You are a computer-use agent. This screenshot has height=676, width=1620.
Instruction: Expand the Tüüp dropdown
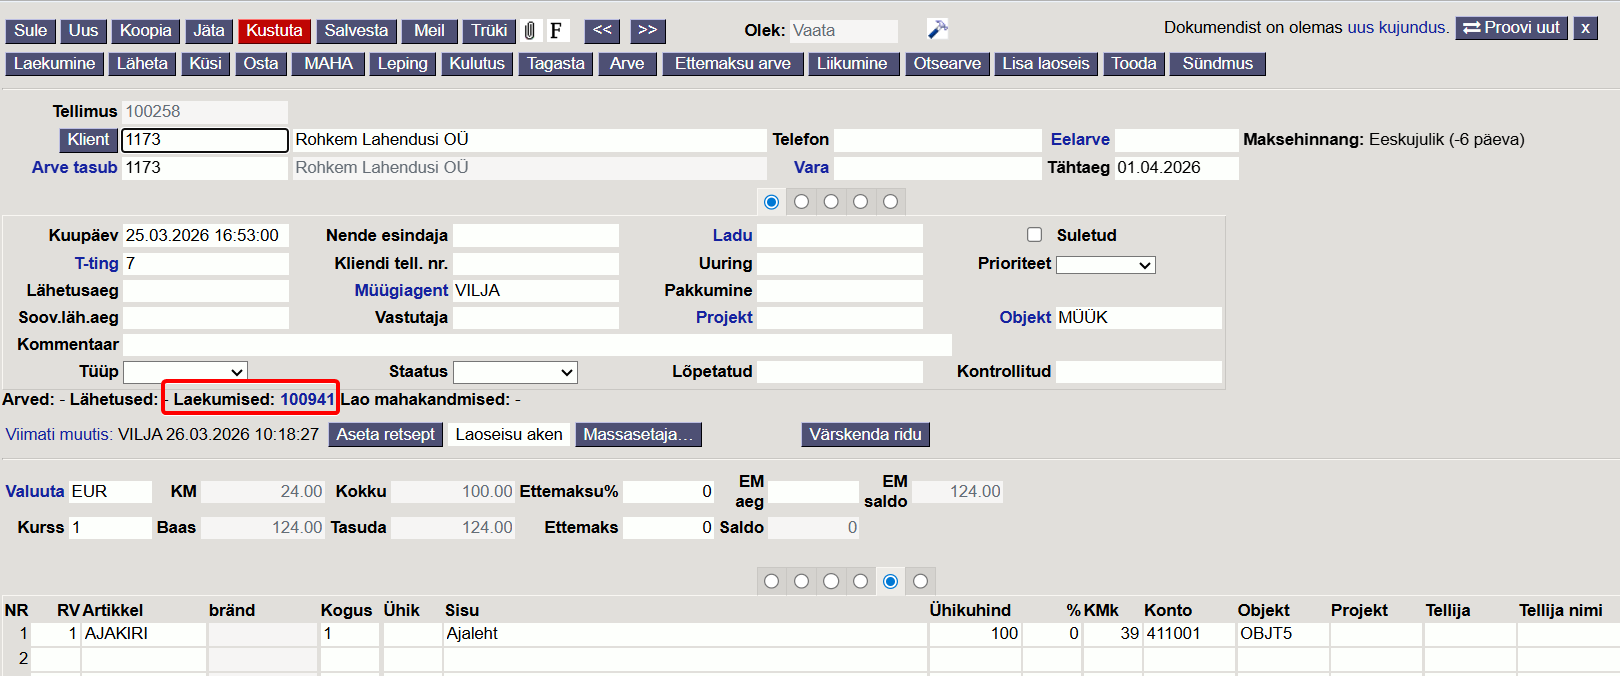(185, 372)
